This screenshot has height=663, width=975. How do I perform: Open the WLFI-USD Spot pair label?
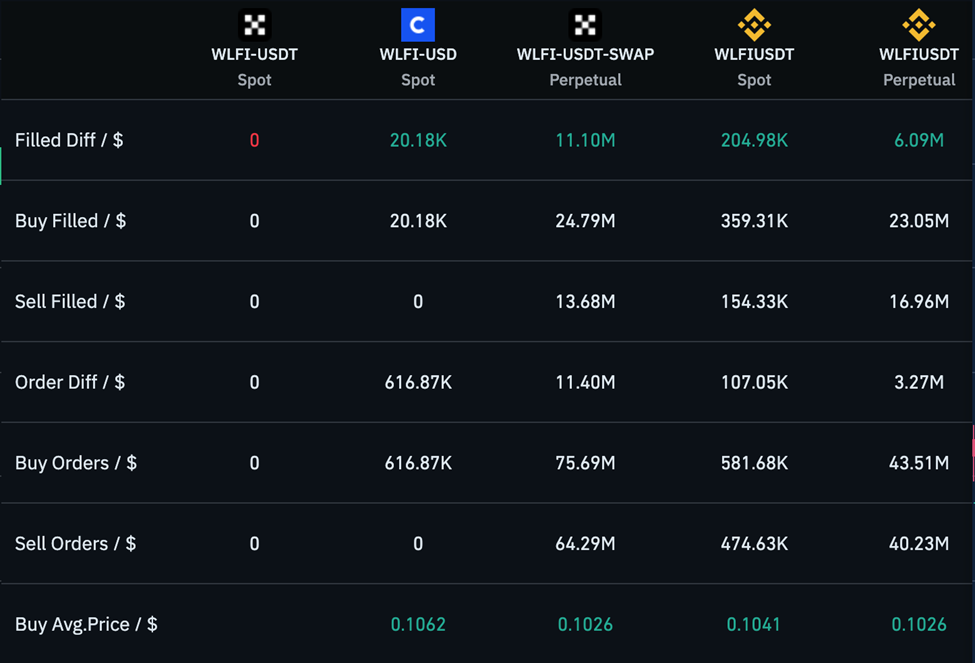[x=418, y=54]
